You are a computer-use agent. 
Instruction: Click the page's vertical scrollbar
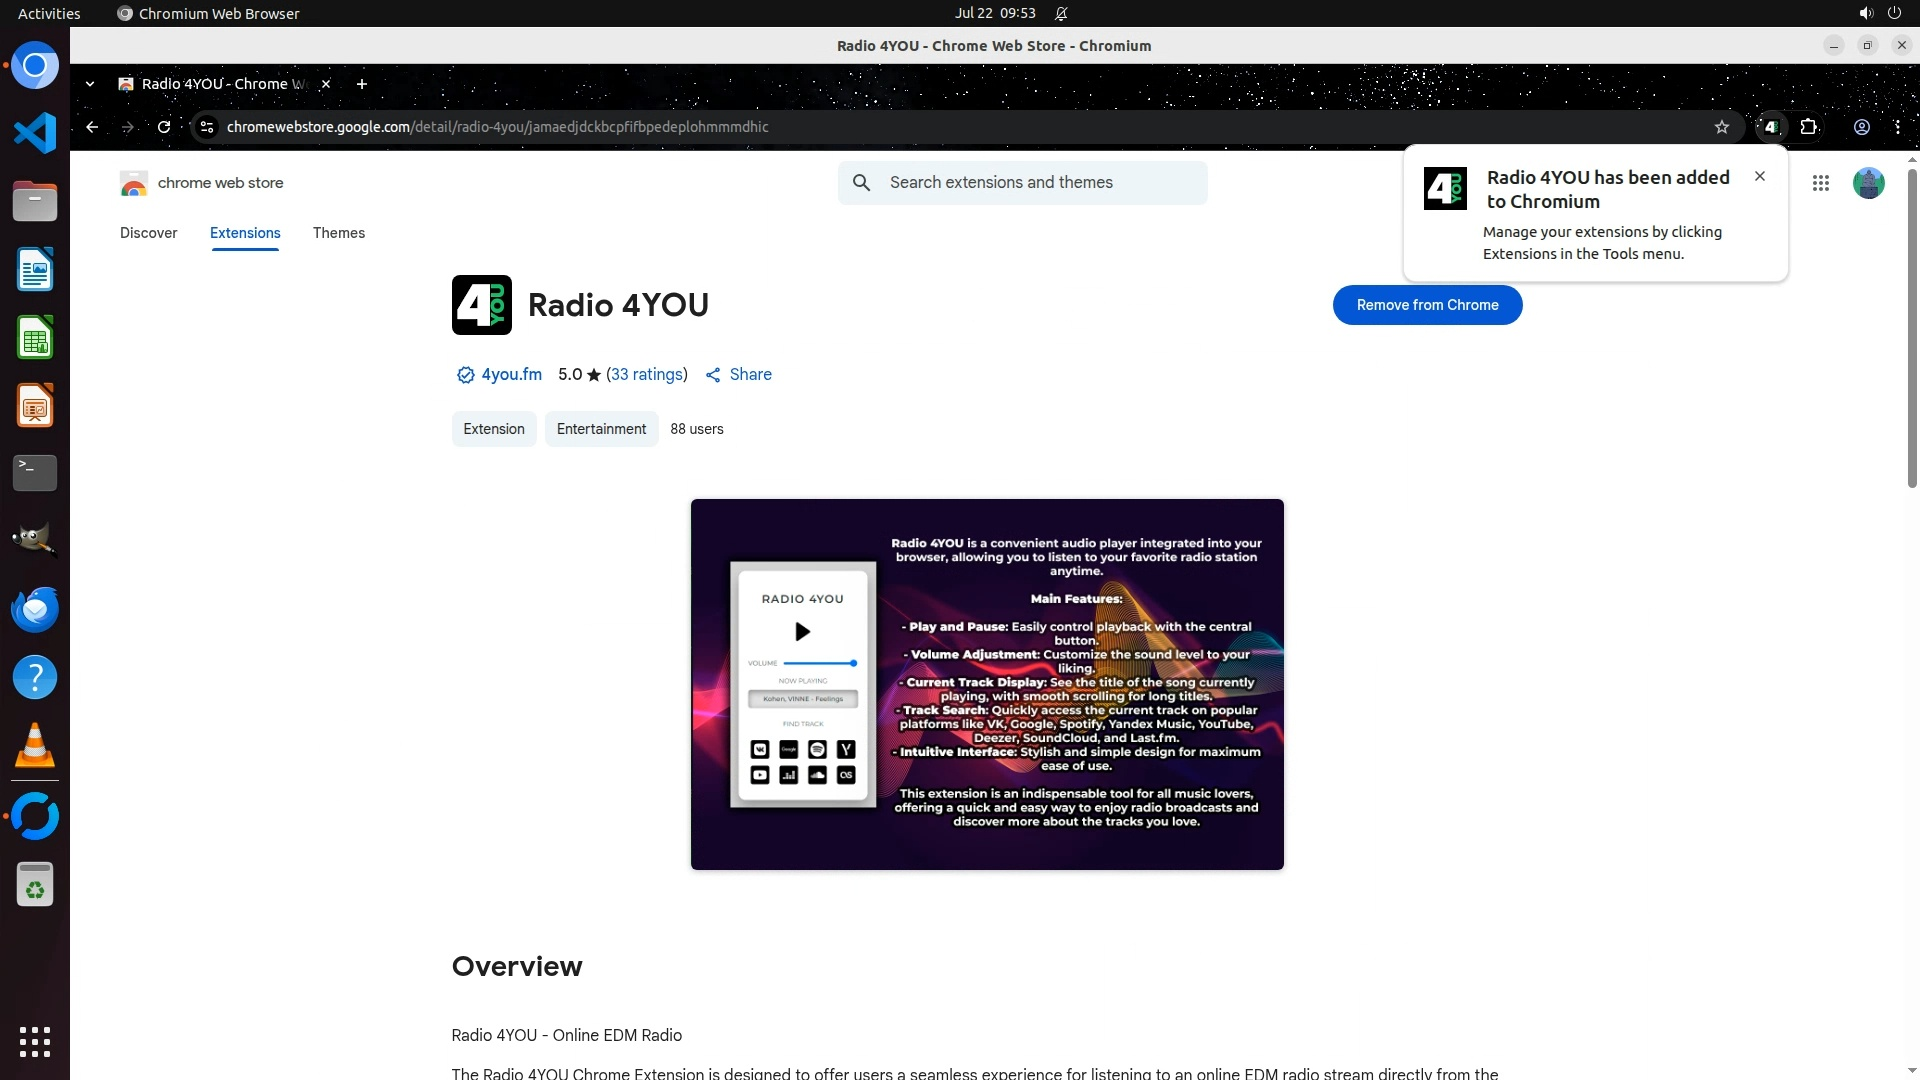pos(1912,330)
